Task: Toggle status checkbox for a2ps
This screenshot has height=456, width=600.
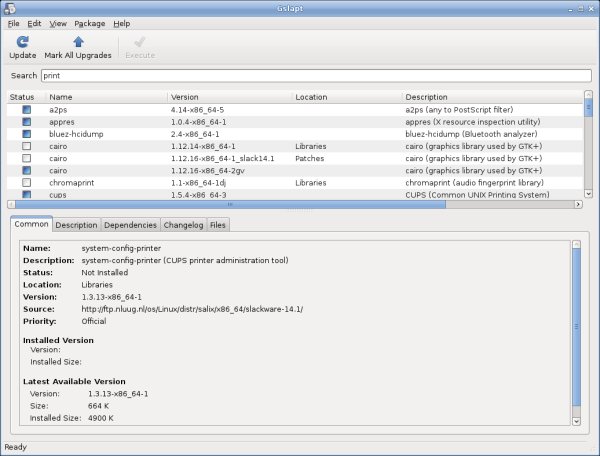Action: [26, 110]
